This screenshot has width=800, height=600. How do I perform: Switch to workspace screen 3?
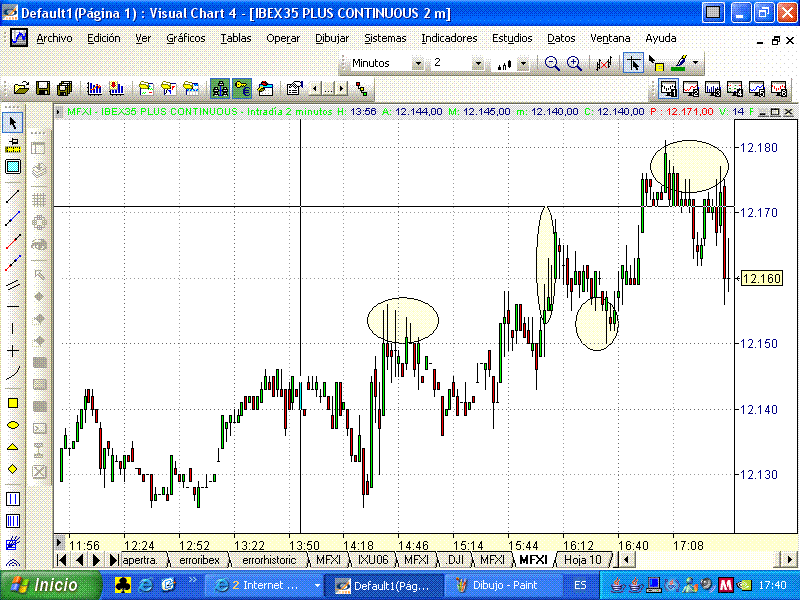pos(712,89)
